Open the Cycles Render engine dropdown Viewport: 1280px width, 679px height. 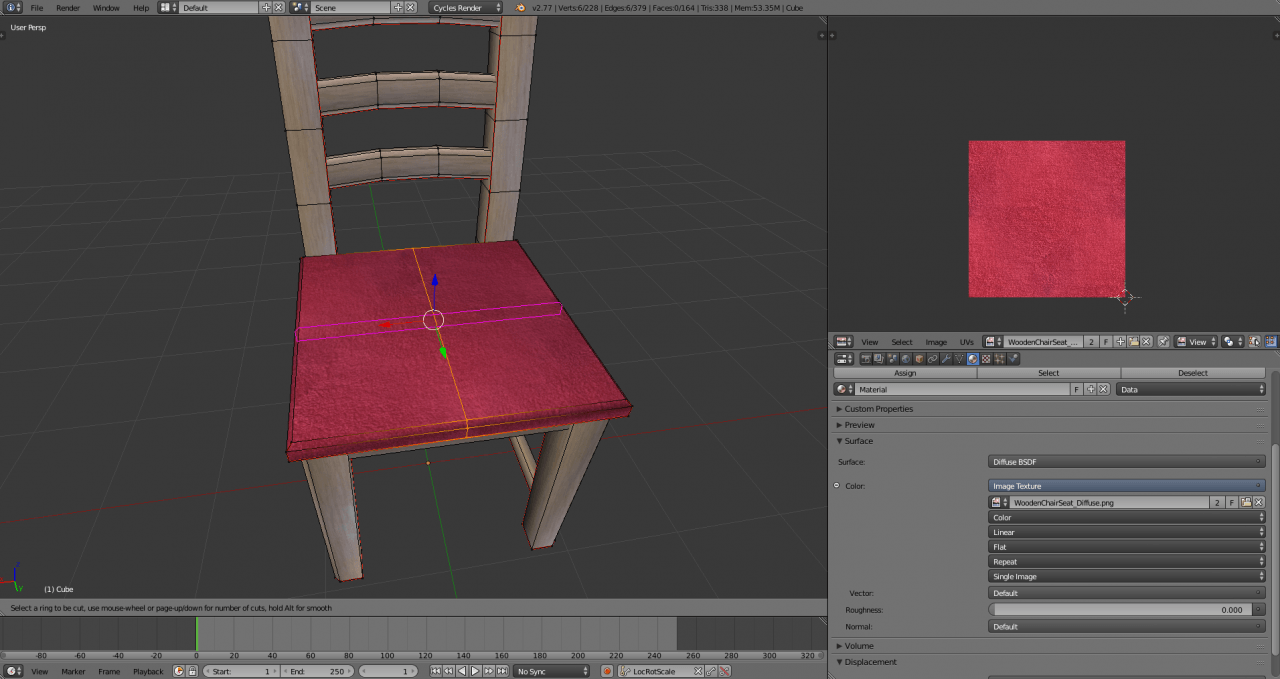point(466,7)
